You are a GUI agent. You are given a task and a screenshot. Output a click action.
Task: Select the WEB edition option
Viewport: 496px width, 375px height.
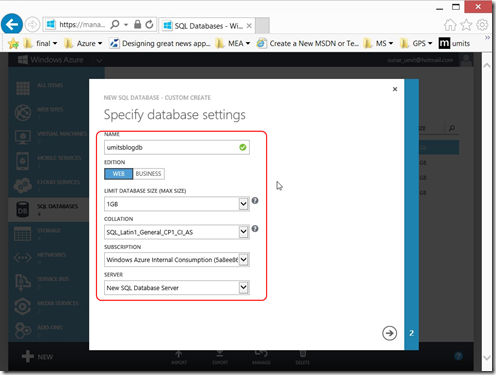coord(119,174)
